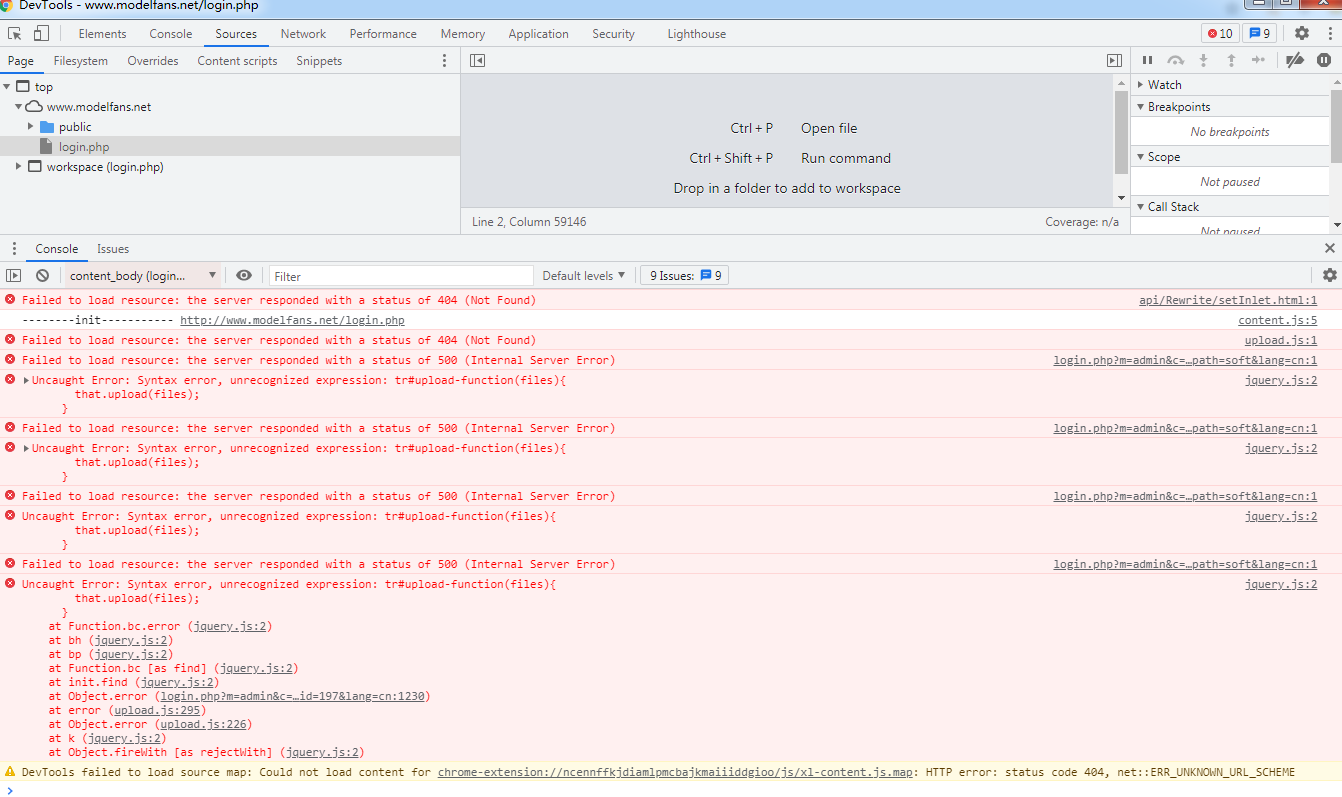Open the navigator pane three-dot more options
This screenshot has width=1342, height=797.
tap(445, 61)
